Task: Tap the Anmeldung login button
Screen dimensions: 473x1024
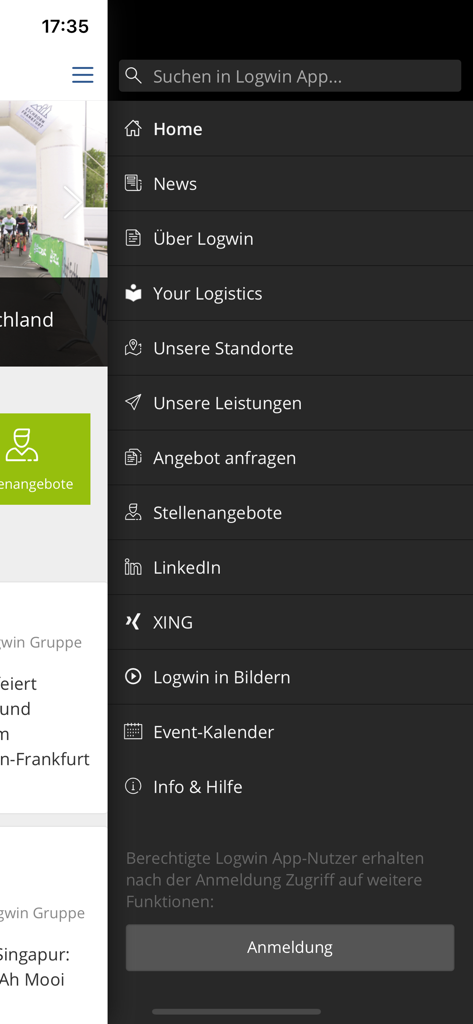Action: (x=290, y=948)
